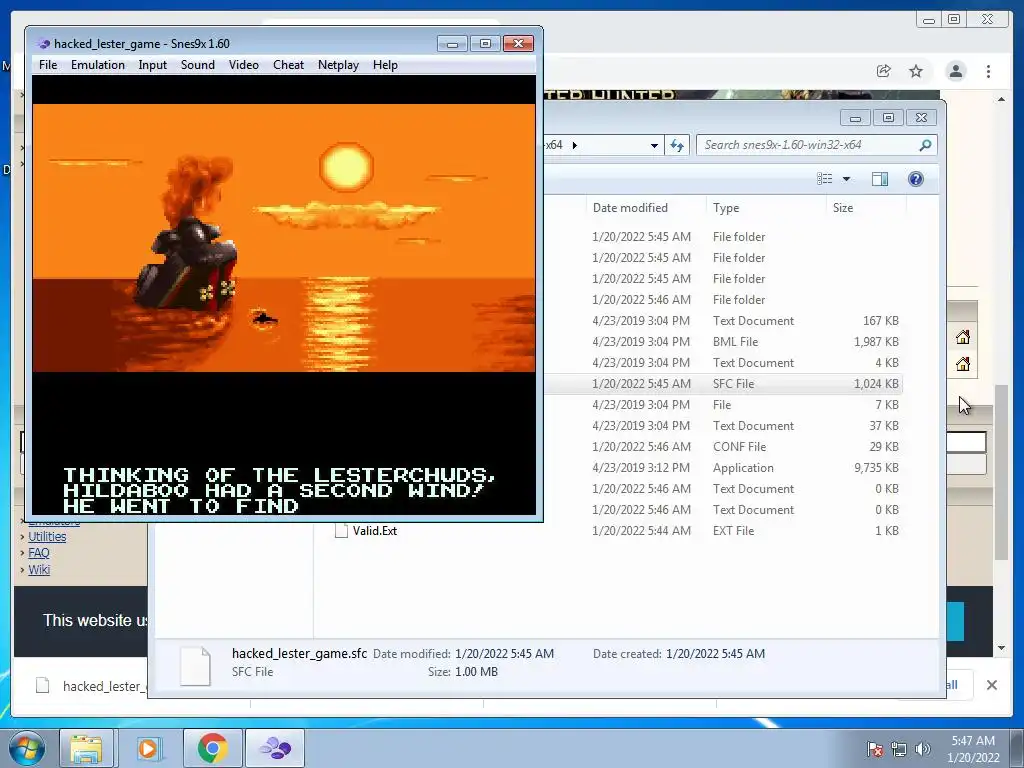Click the lower house icon on webpage
Image resolution: width=1024 pixels, height=768 pixels.
tap(963, 364)
